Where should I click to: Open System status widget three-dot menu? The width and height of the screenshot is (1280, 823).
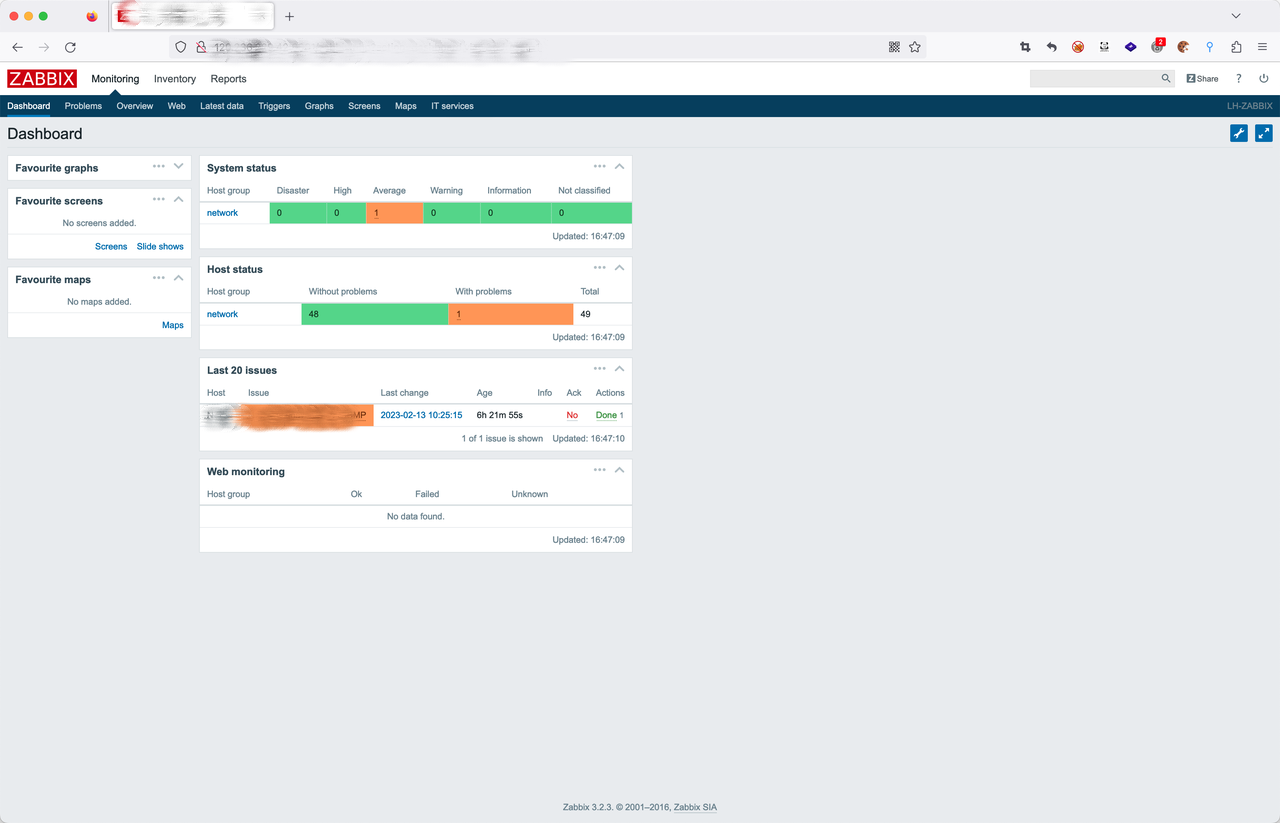pyautogui.click(x=599, y=167)
